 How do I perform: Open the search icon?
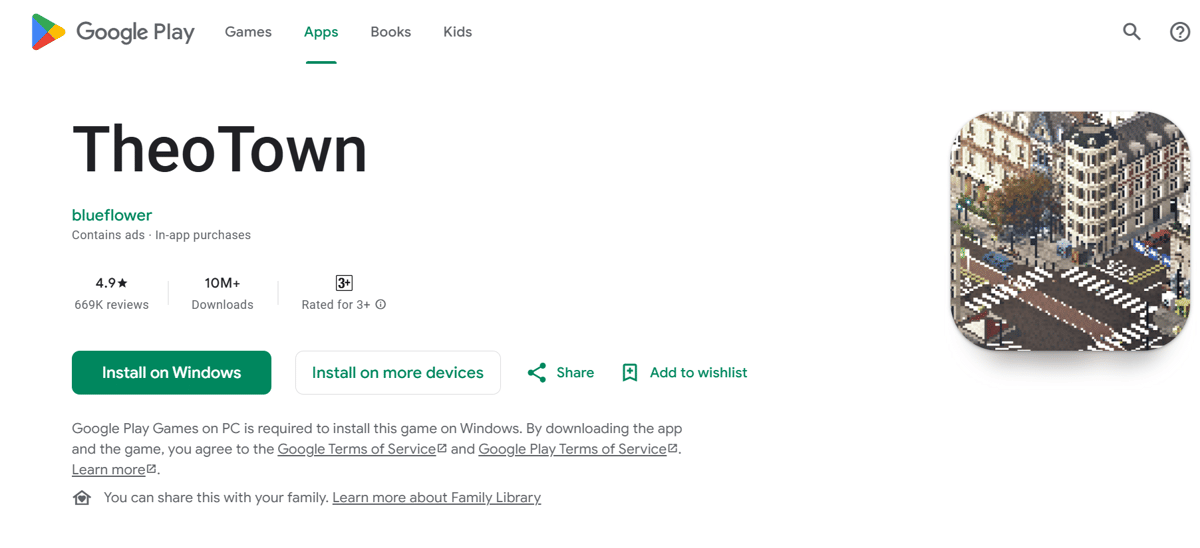(x=1132, y=32)
